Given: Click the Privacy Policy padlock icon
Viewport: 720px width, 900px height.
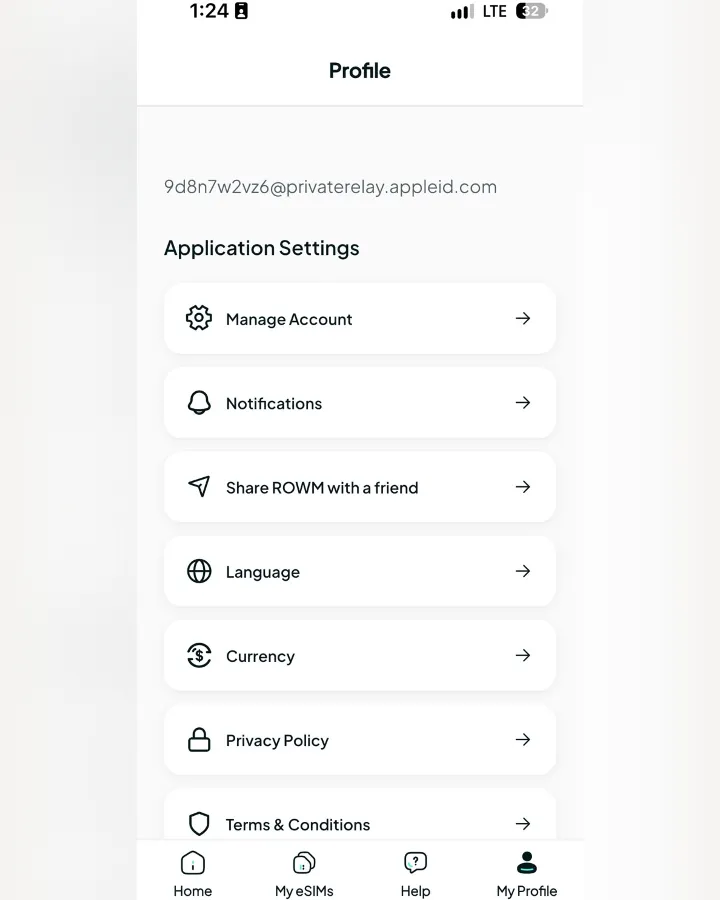Looking at the screenshot, I should 199,739.
